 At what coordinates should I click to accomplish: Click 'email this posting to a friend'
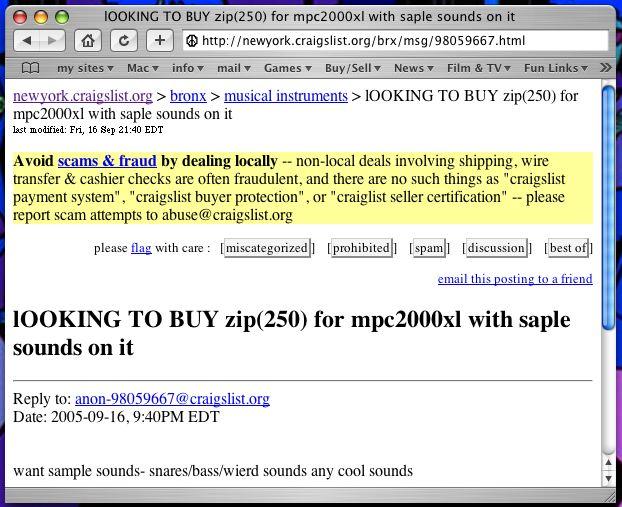click(515, 279)
